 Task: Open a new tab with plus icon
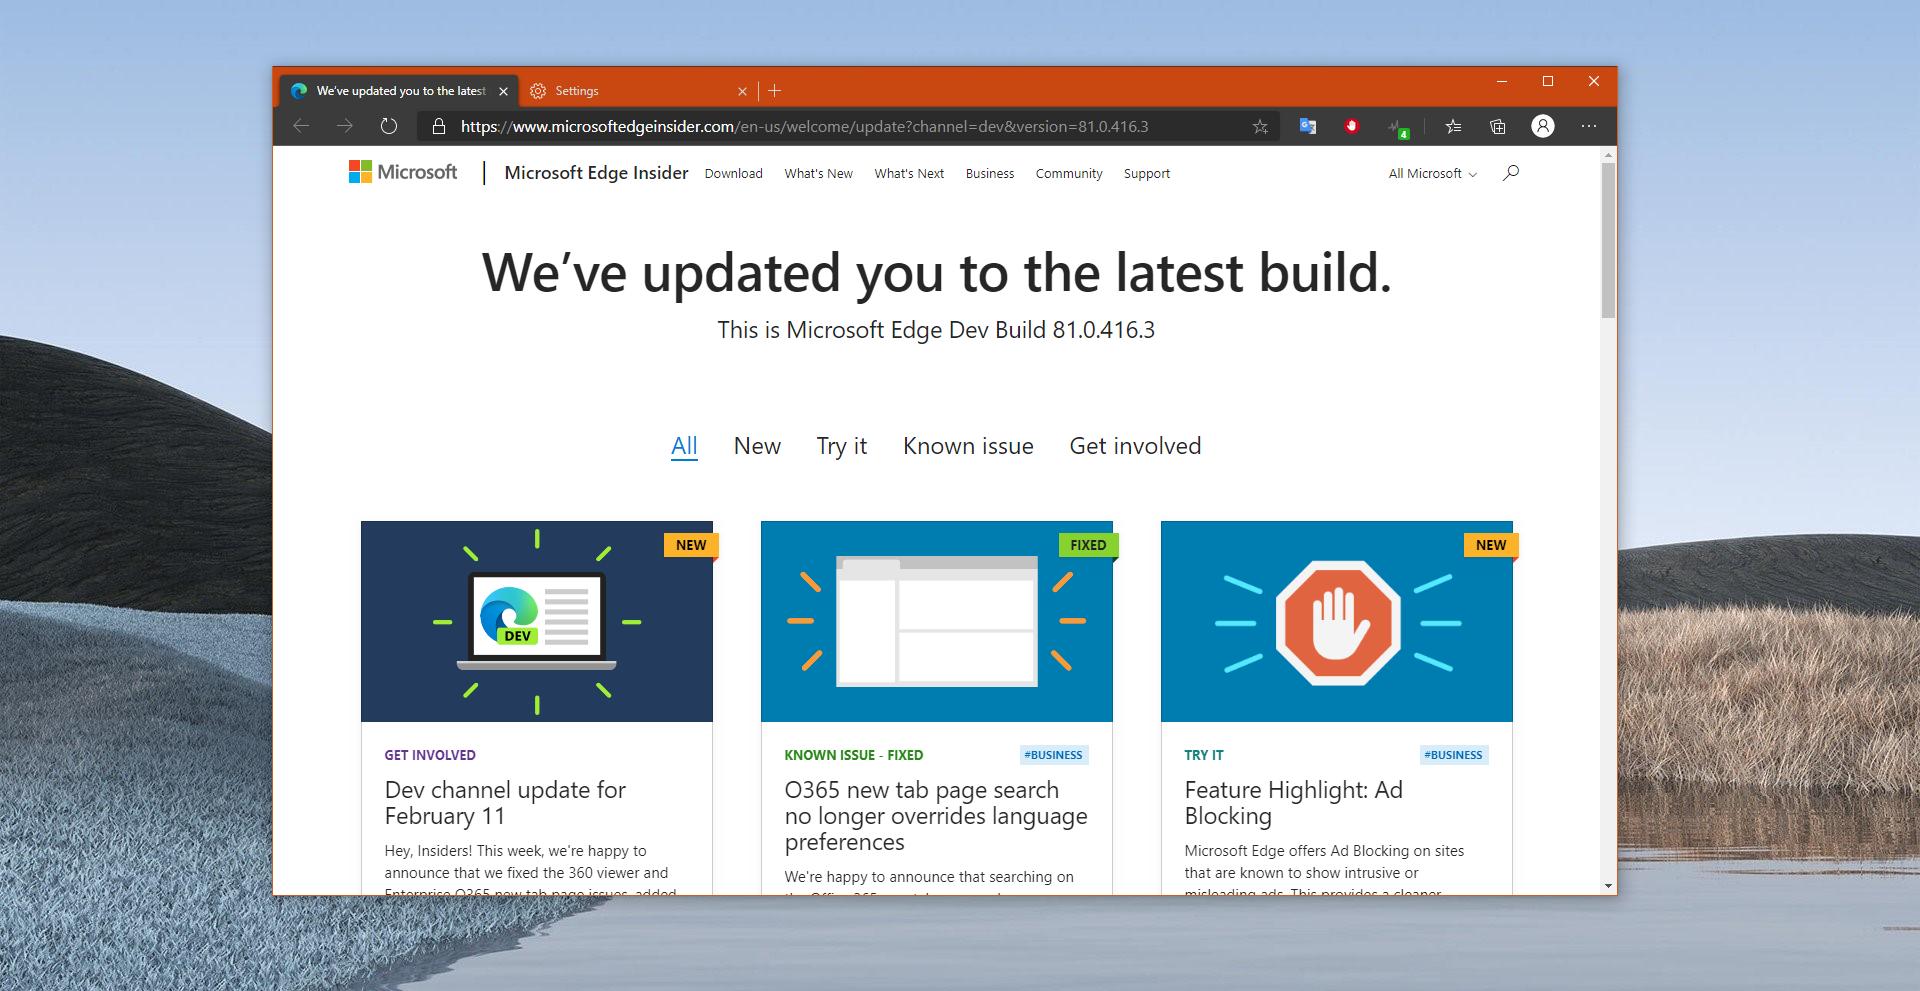pos(774,91)
